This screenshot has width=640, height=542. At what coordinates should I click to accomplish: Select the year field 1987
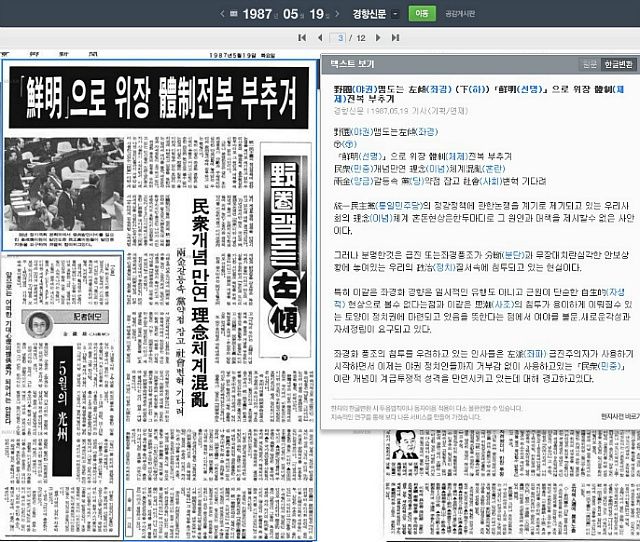pos(257,14)
